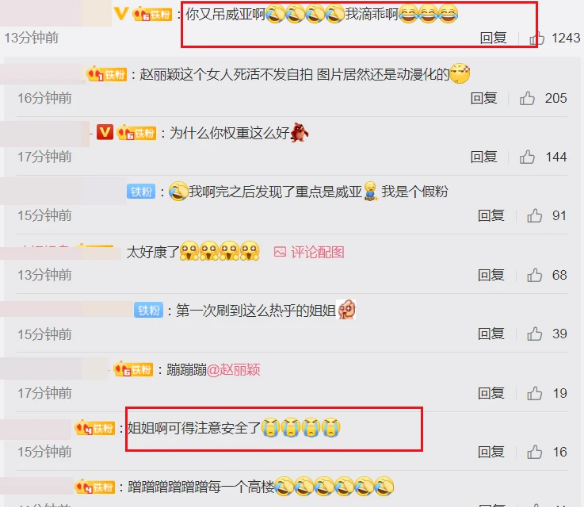Click red V verified badge on third comment
Screen dimensions: 584x507
pyautogui.click(x=105, y=132)
